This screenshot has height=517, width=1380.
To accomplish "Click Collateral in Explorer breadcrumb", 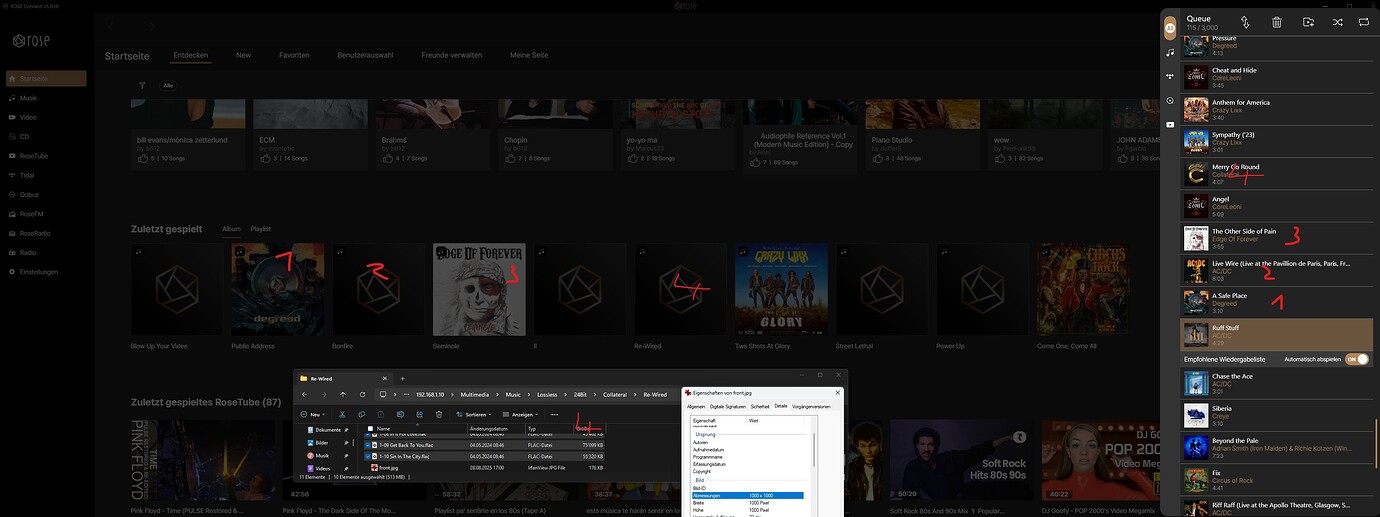I will tap(615, 394).
